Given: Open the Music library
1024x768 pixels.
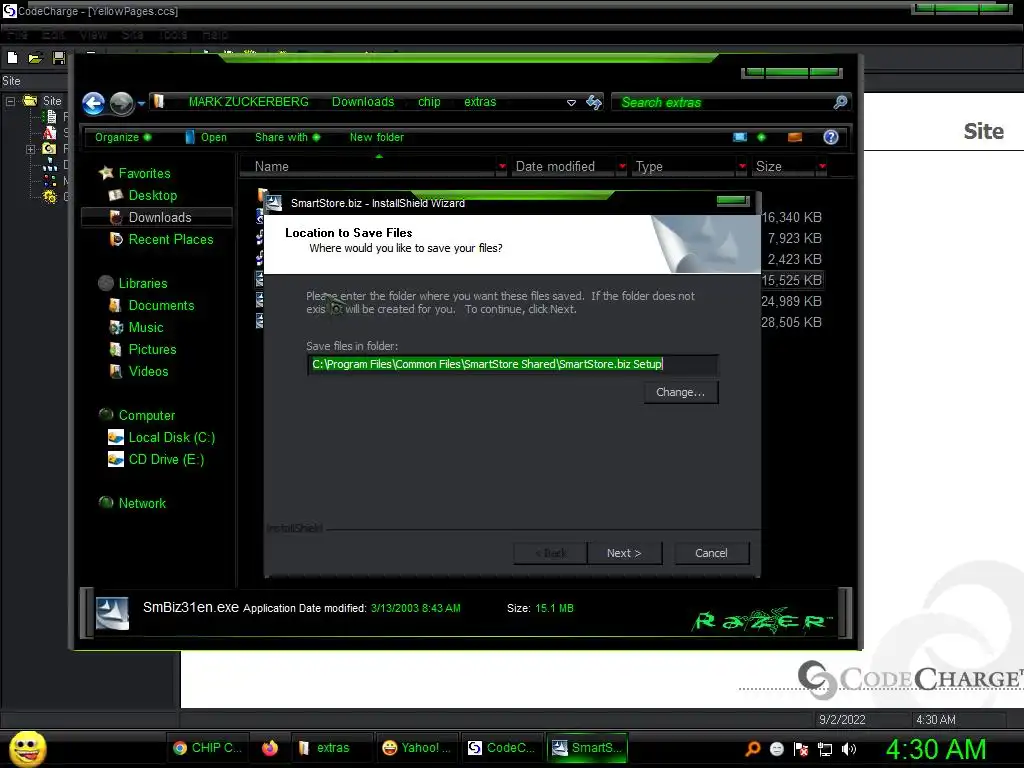Looking at the screenshot, I should coord(146,328).
